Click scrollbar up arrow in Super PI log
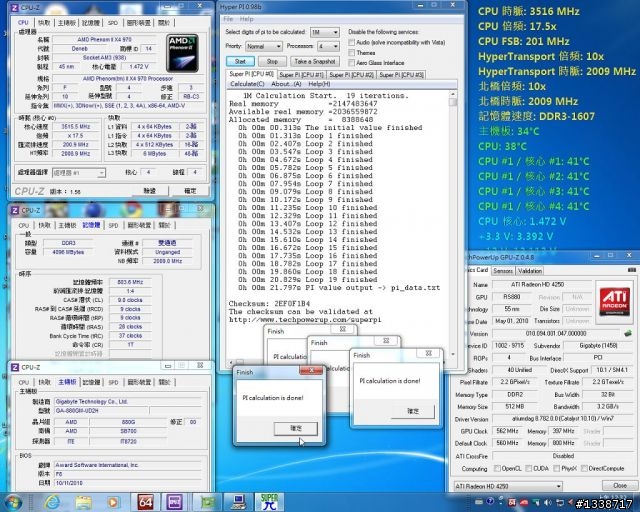 pos(453,94)
